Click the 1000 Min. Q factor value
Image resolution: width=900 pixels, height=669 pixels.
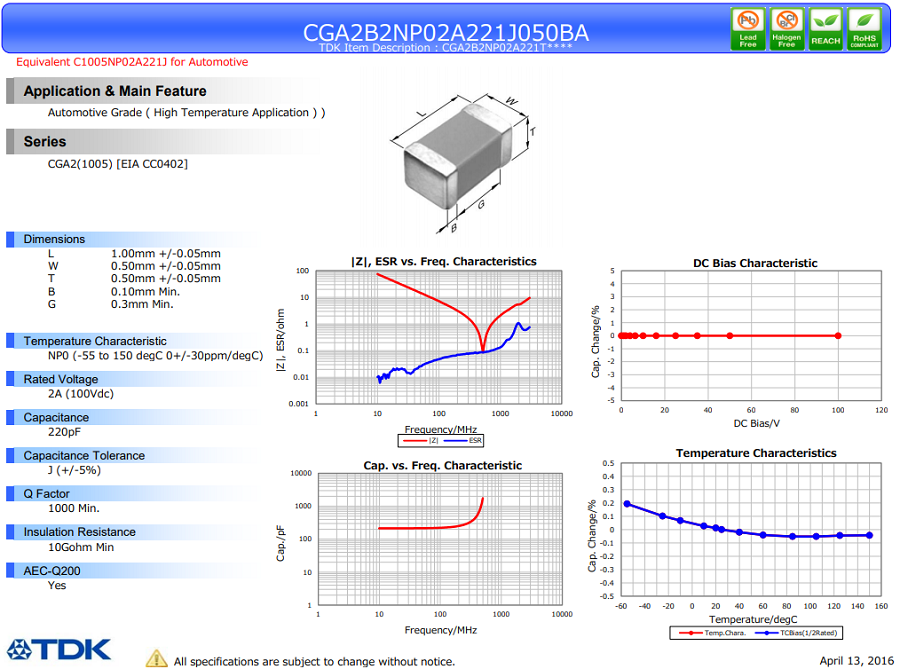pos(73,508)
